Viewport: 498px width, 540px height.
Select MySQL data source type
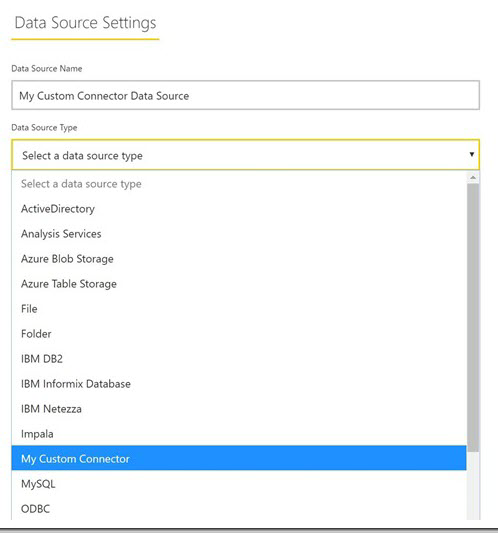239,484
